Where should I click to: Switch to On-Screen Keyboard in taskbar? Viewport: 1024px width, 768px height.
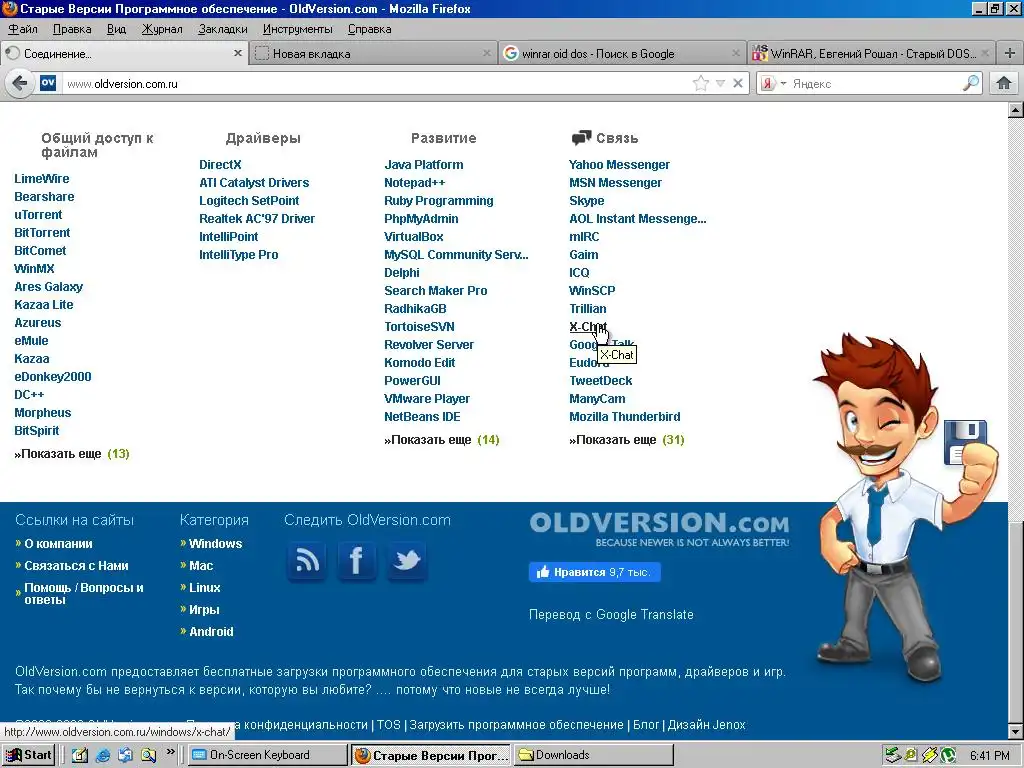(268, 755)
